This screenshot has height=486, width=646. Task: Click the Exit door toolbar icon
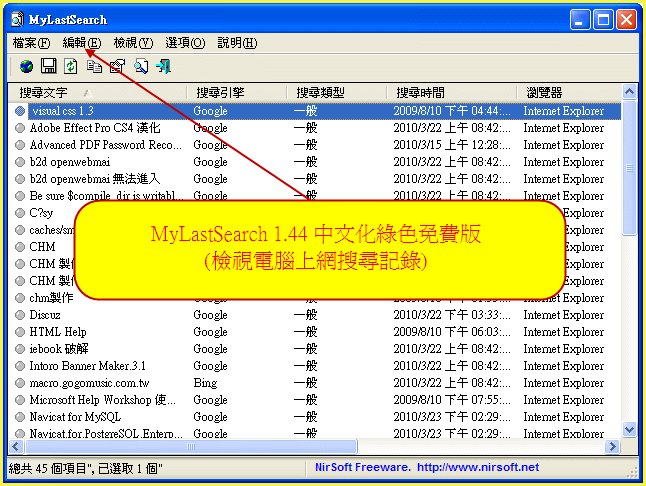(x=164, y=67)
